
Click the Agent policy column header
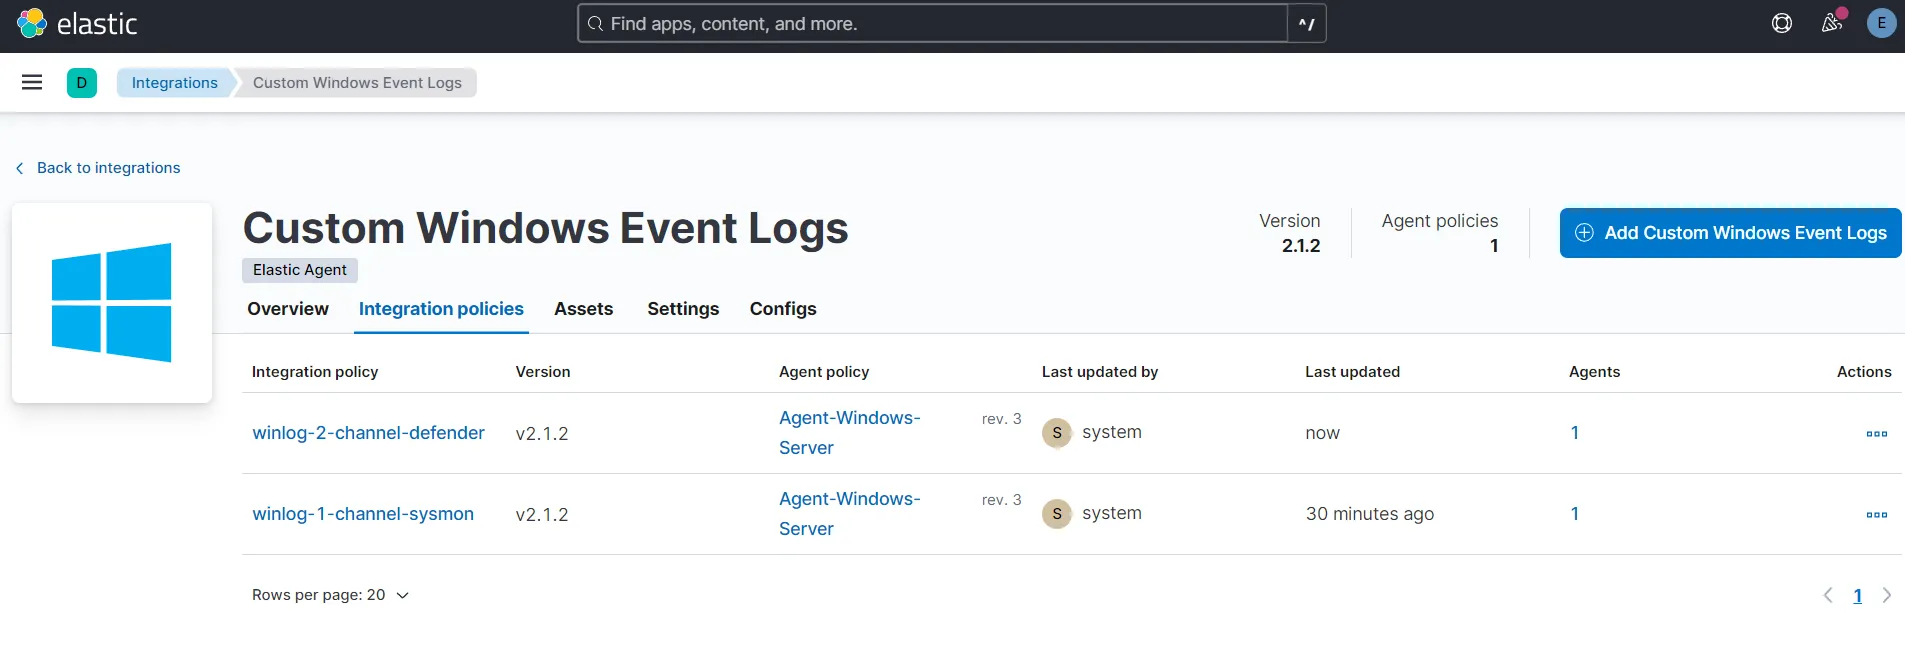click(x=824, y=372)
